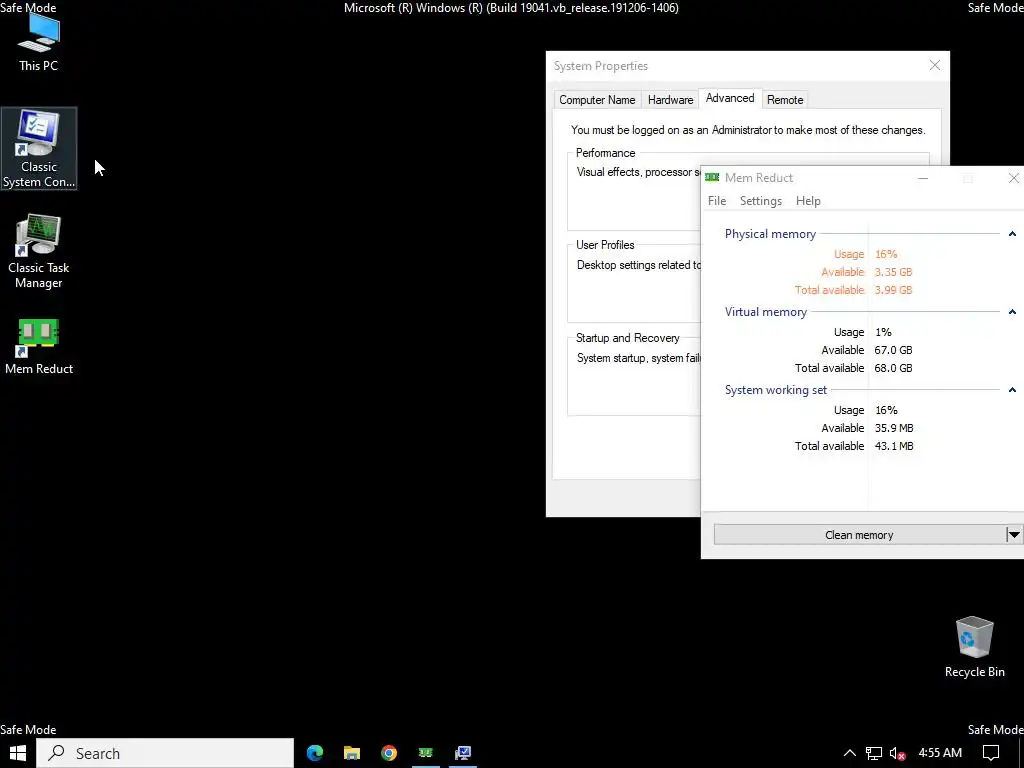Click the 67.0 GB virtual available value
The image size is (1024, 768).
pos(893,350)
